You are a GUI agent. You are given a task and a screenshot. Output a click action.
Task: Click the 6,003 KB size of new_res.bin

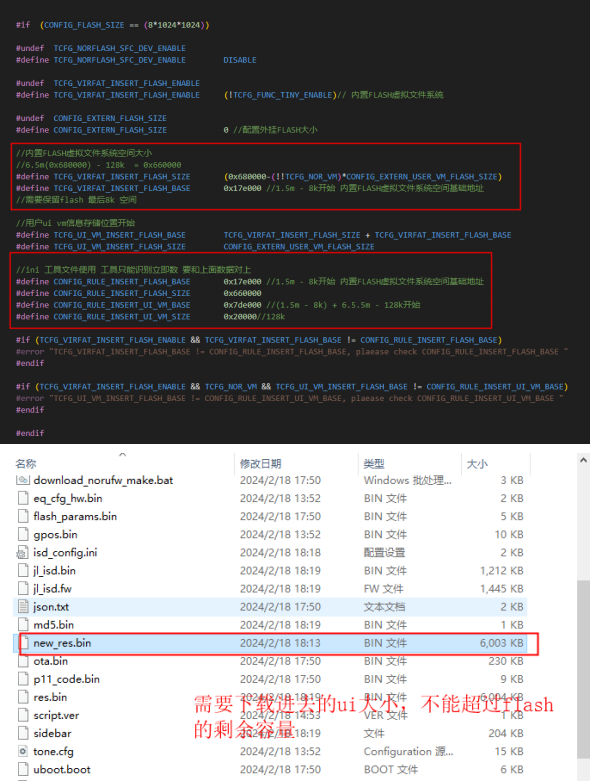(x=501, y=643)
